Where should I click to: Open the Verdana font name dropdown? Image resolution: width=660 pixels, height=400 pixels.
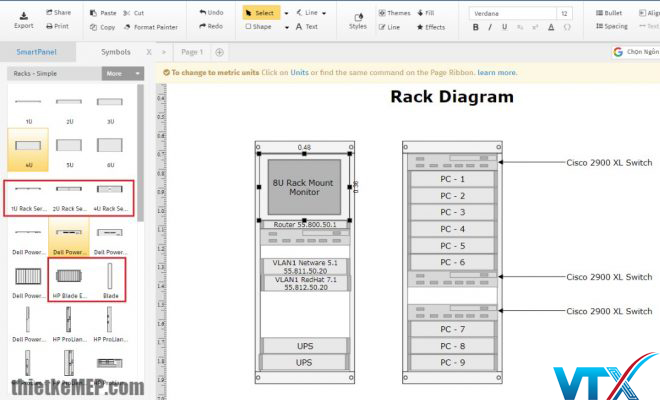[x=512, y=13]
